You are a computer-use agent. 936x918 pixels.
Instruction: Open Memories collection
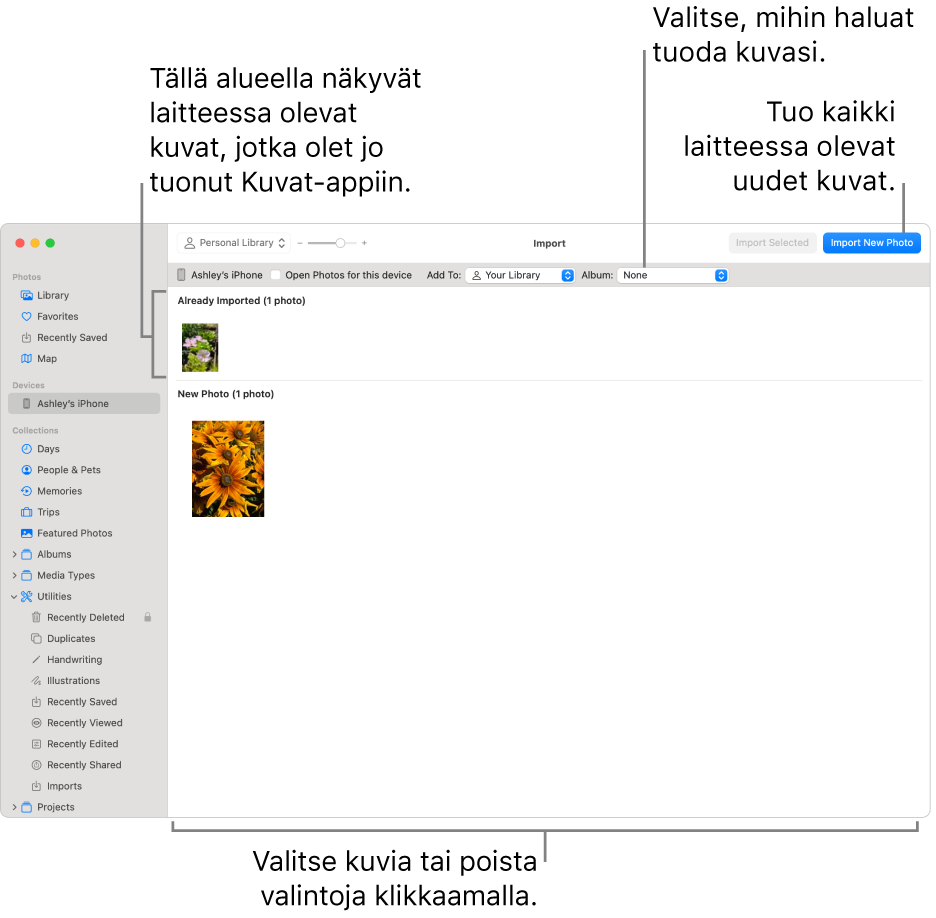[x=84, y=493]
